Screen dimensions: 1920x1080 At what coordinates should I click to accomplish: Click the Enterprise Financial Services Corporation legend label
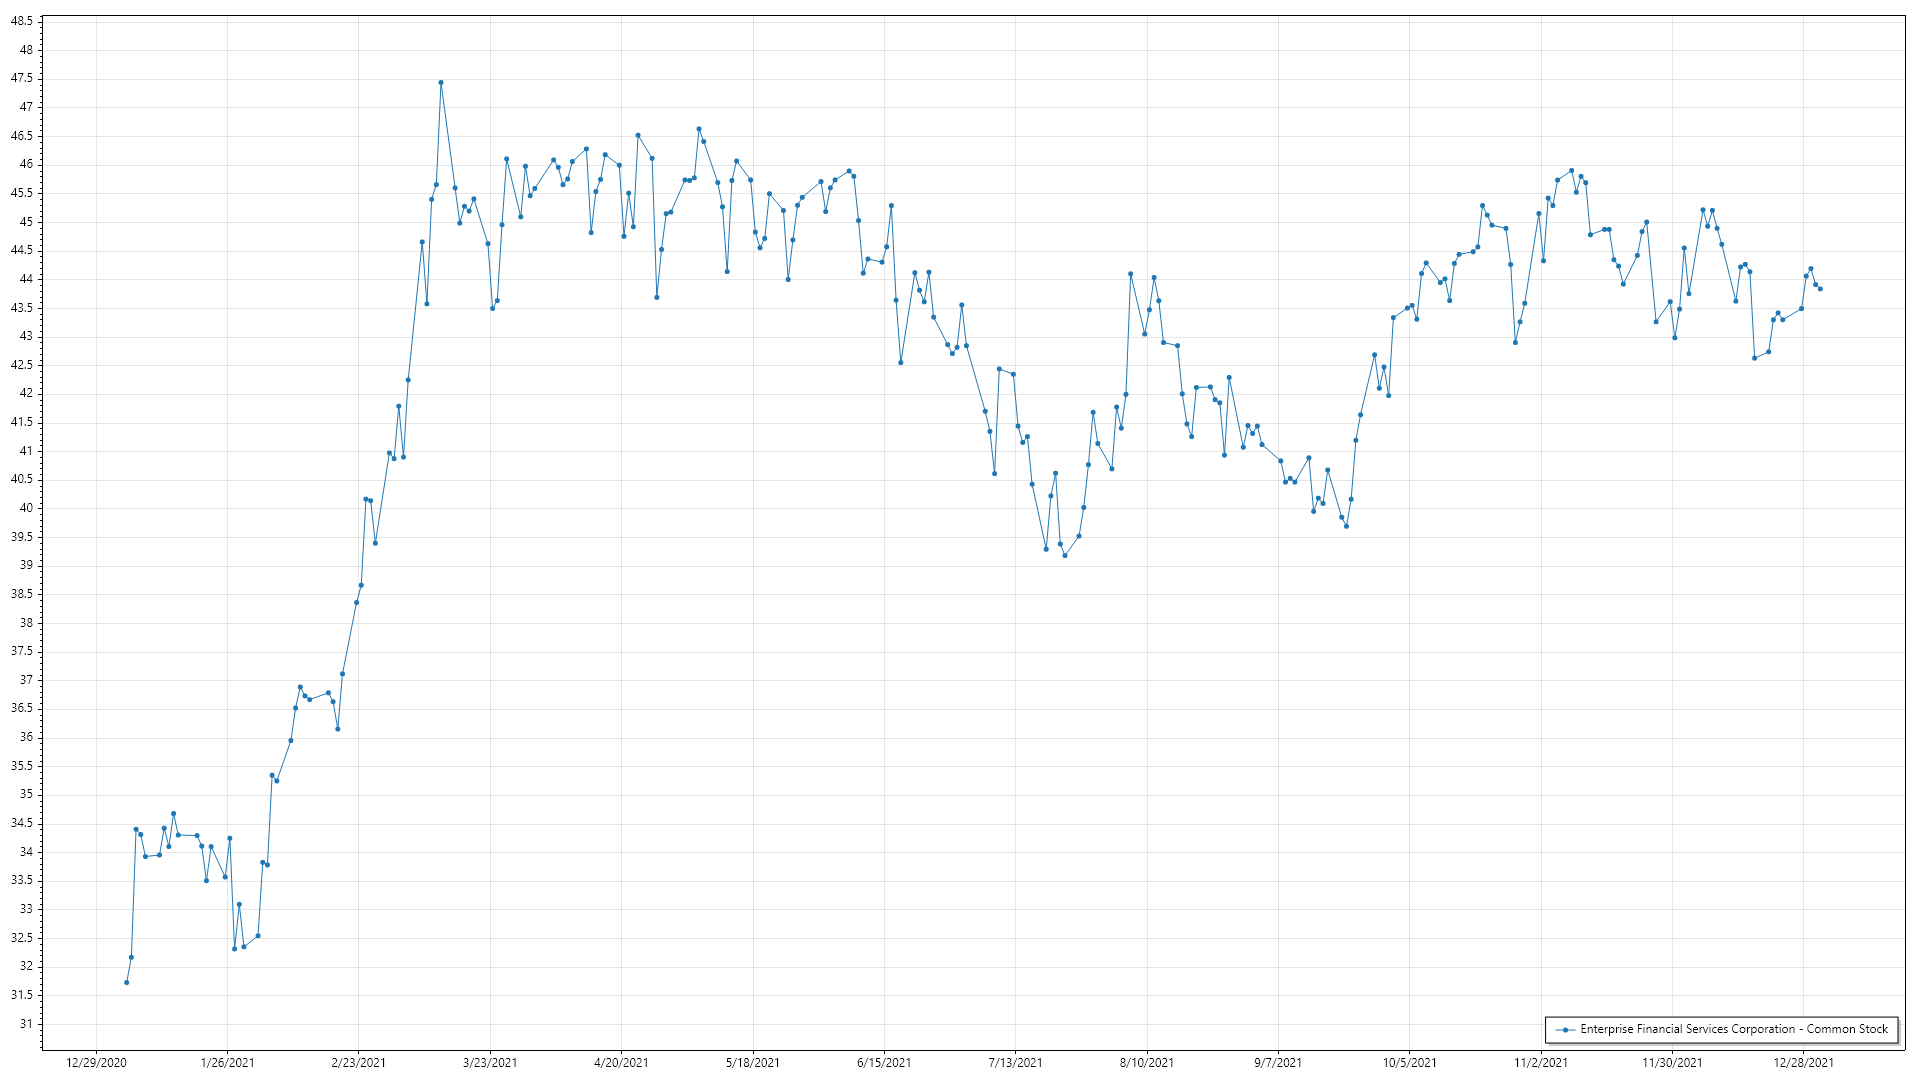[1733, 1029]
